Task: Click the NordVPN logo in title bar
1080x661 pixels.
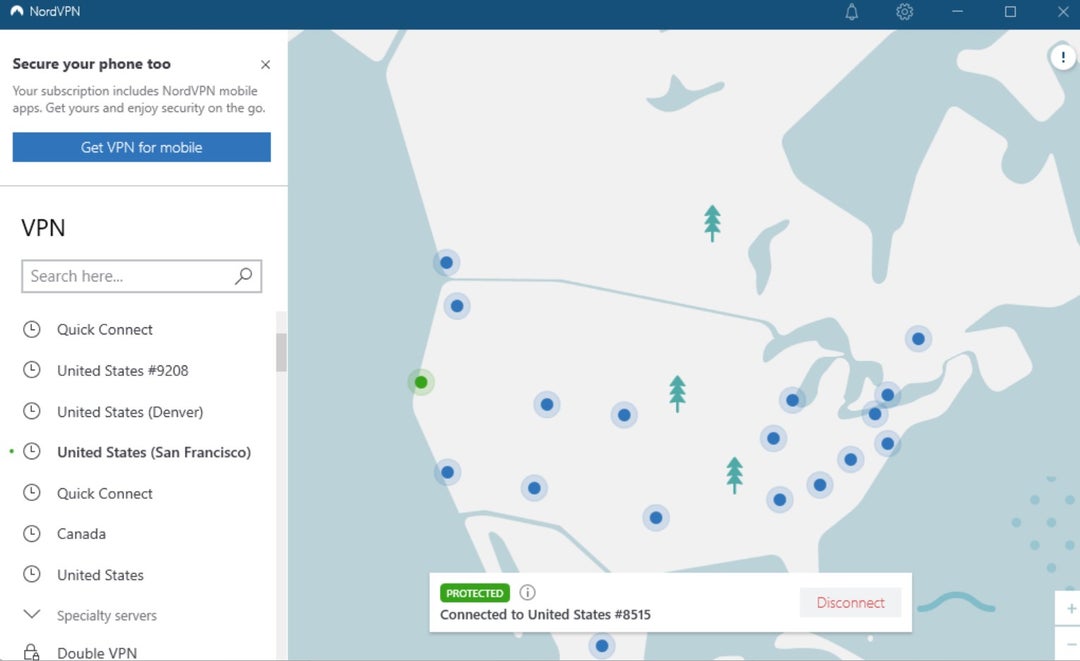Action: click(16, 12)
